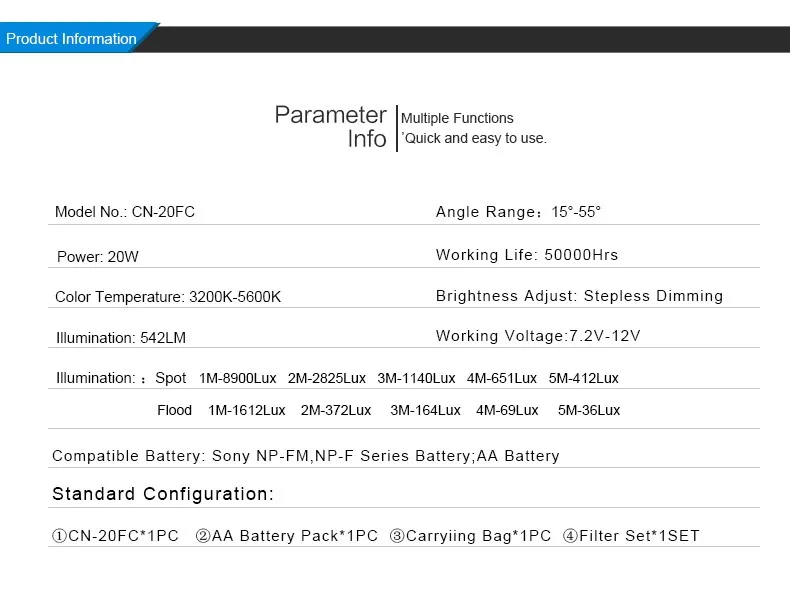Click the Model No. CN-20FC text

125,212
